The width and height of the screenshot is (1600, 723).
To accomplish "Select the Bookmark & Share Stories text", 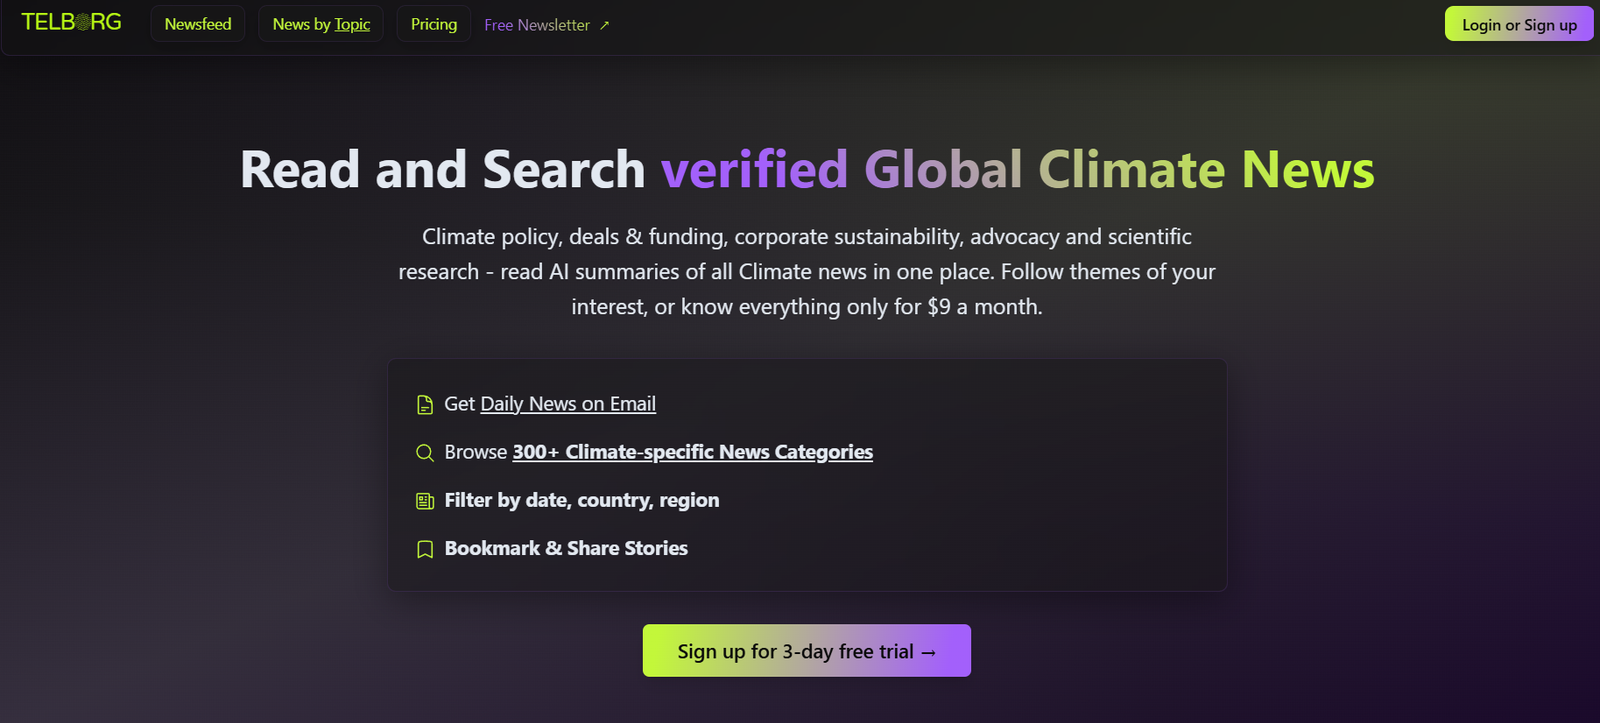I will click(566, 548).
